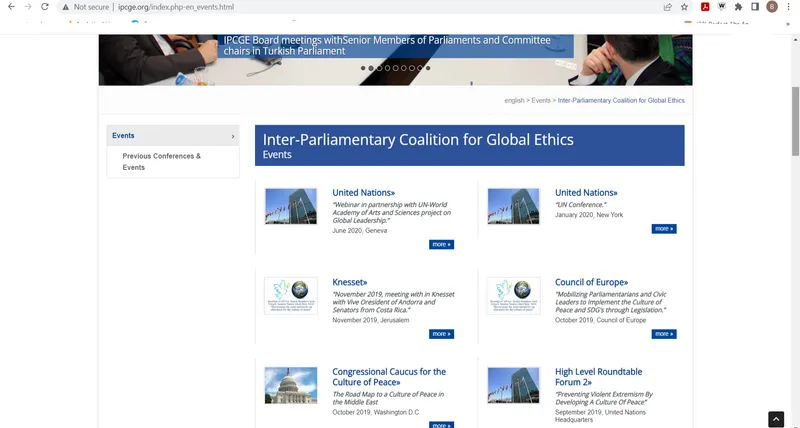The width and height of the screenshot is (800, 428).
Task: Open the Council of Europe event title
Action: coord(591,283)
